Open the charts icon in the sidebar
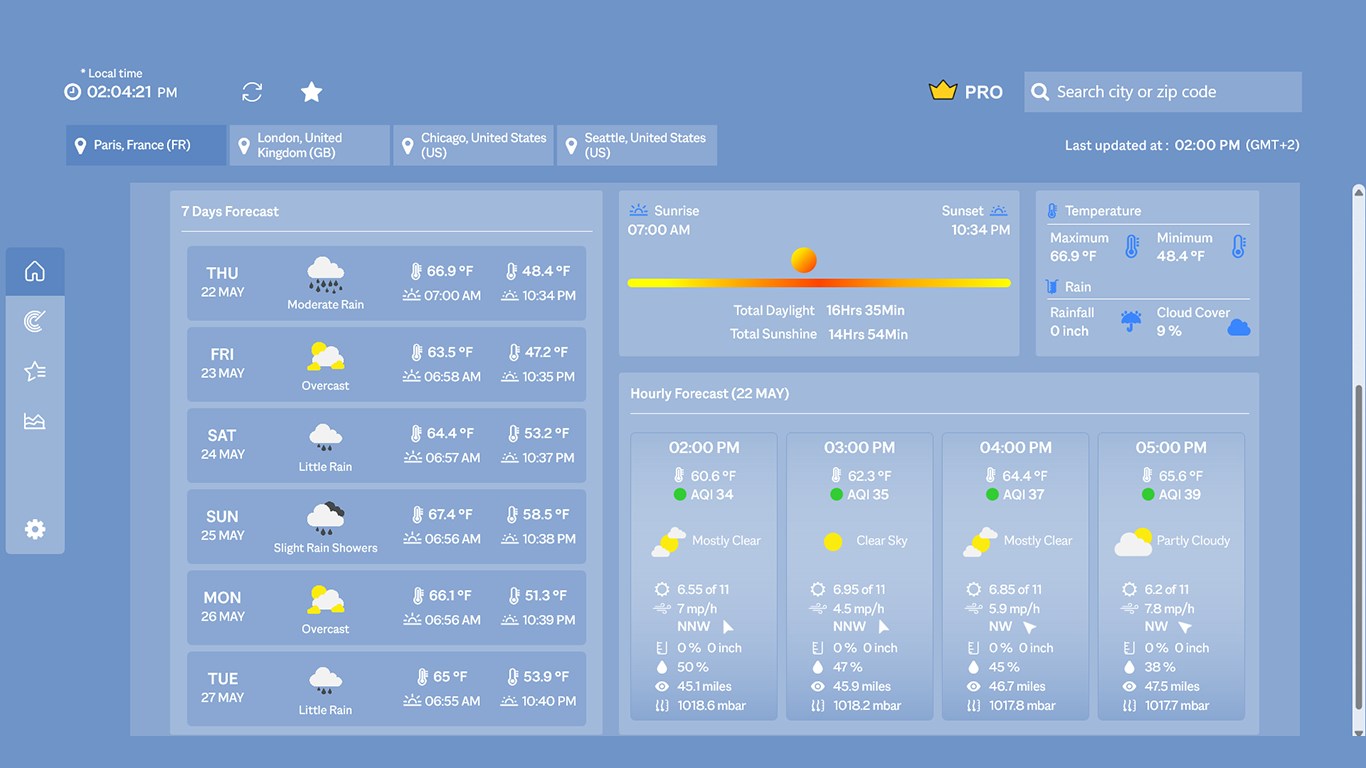The width and height of the screenshot is (1366, 768). [x=34, y=420]
